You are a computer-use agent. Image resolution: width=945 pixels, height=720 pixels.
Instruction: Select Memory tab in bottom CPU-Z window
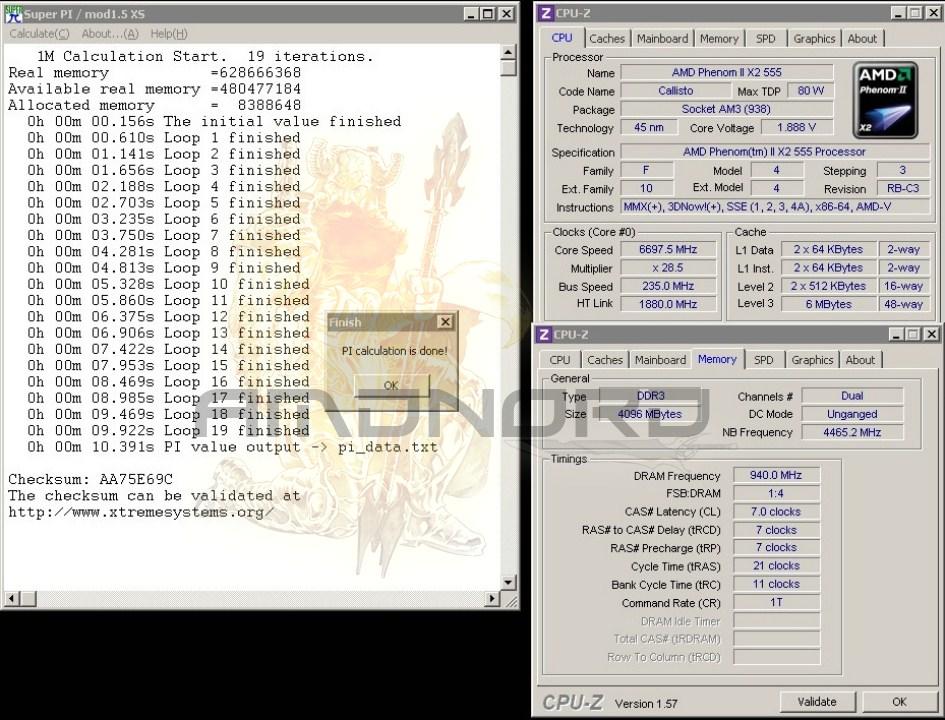717,359
